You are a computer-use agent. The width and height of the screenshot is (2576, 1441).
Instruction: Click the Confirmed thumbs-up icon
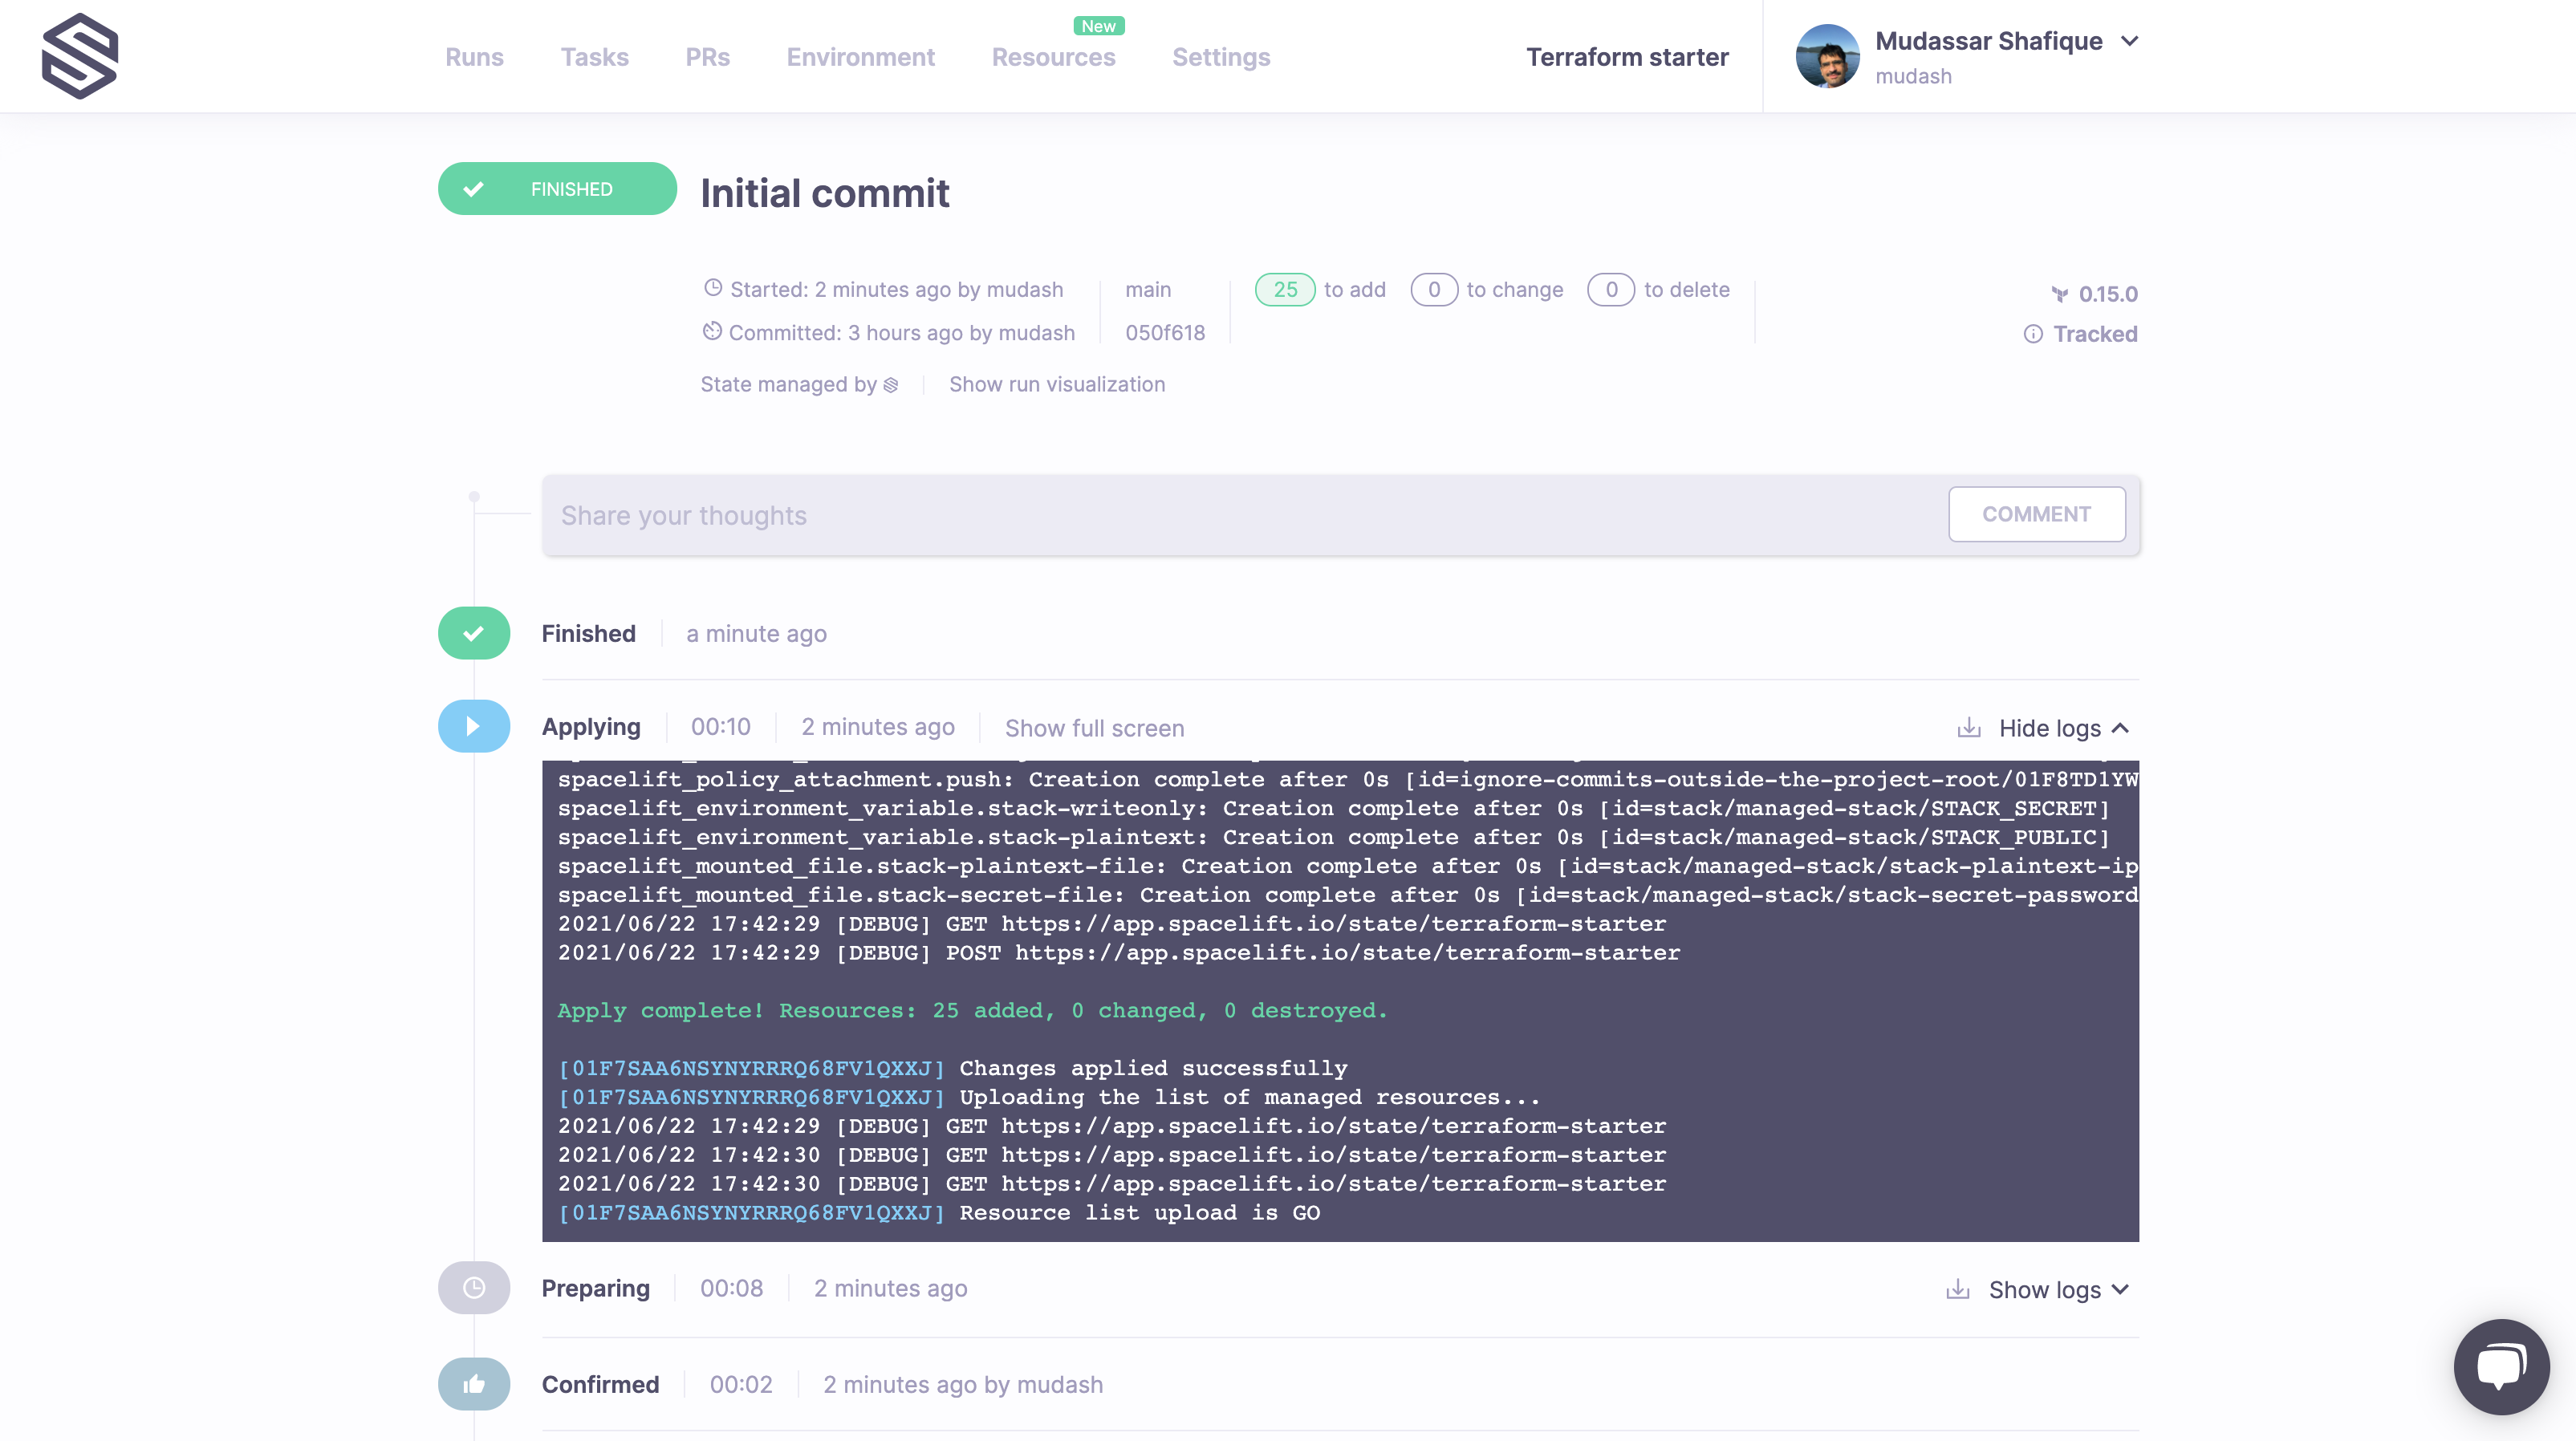pyautogui.click(x=474, y=1384)
